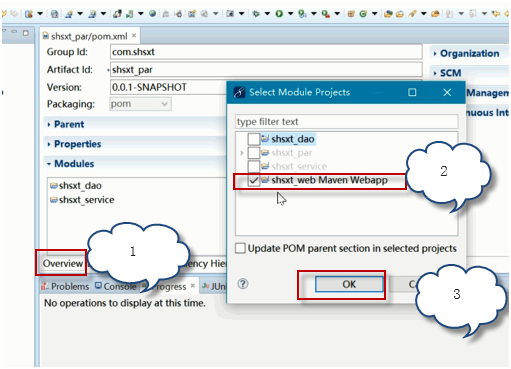Close the shsxt_par/pom.xml editor tab

click(134, 35)
